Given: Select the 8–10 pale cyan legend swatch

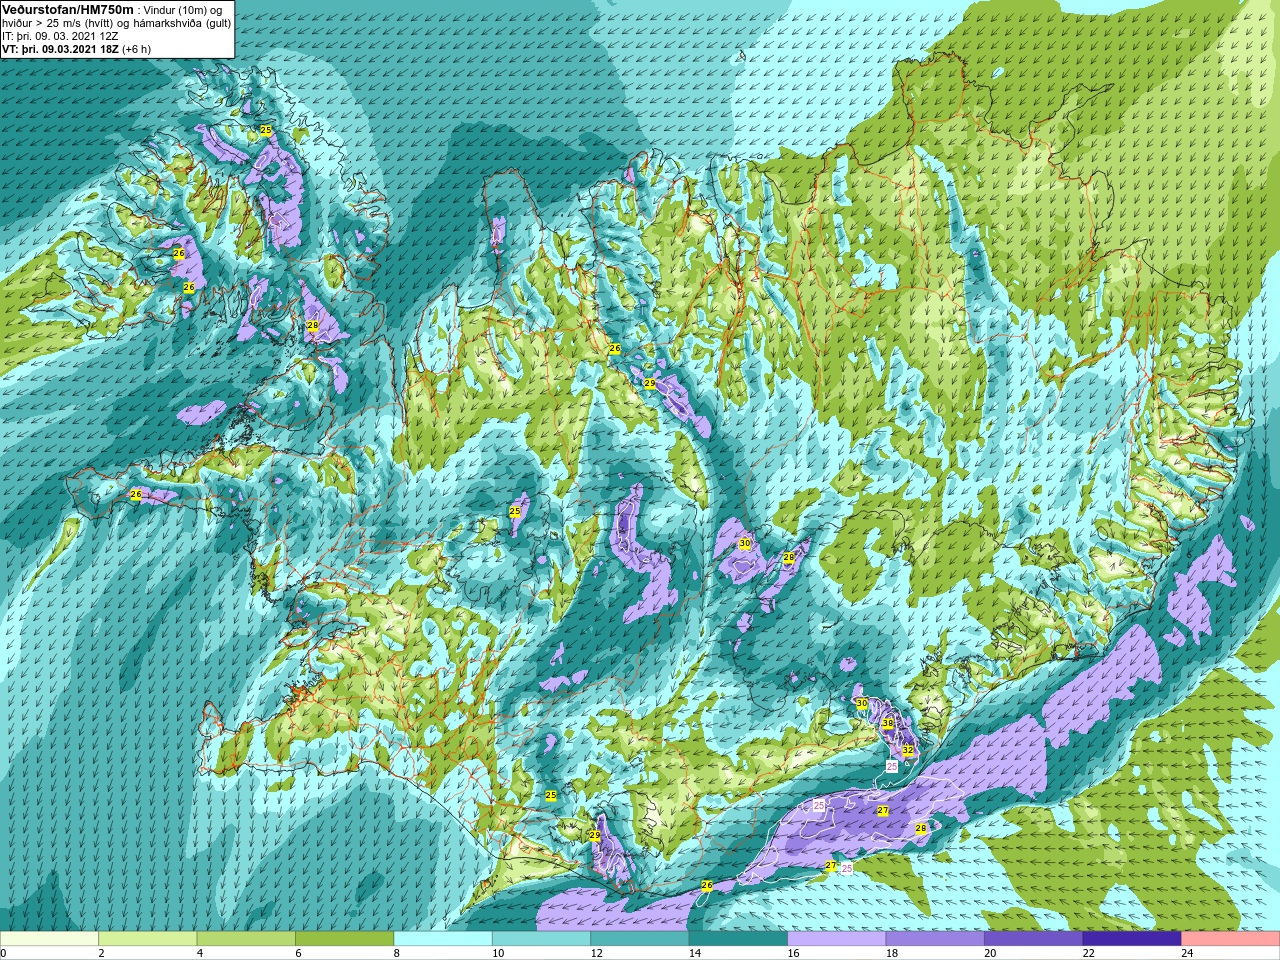Looking at the screenshot, I should 443,939.
